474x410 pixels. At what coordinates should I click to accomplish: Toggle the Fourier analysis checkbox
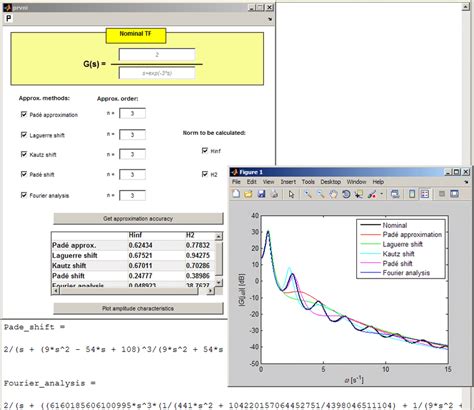[24, 195]
